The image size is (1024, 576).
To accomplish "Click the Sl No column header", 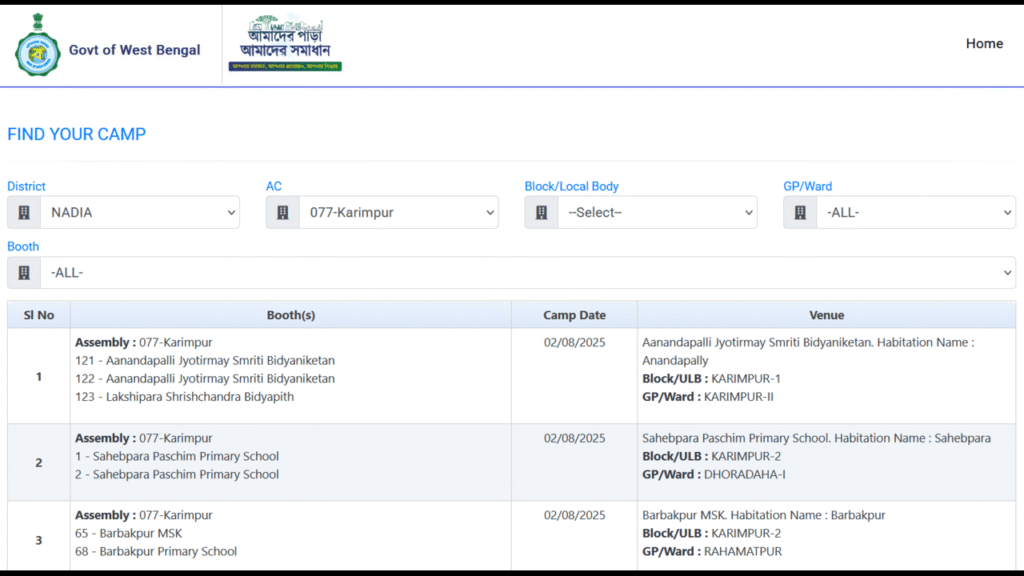I will pyautogui.click(x=39, y=315).
